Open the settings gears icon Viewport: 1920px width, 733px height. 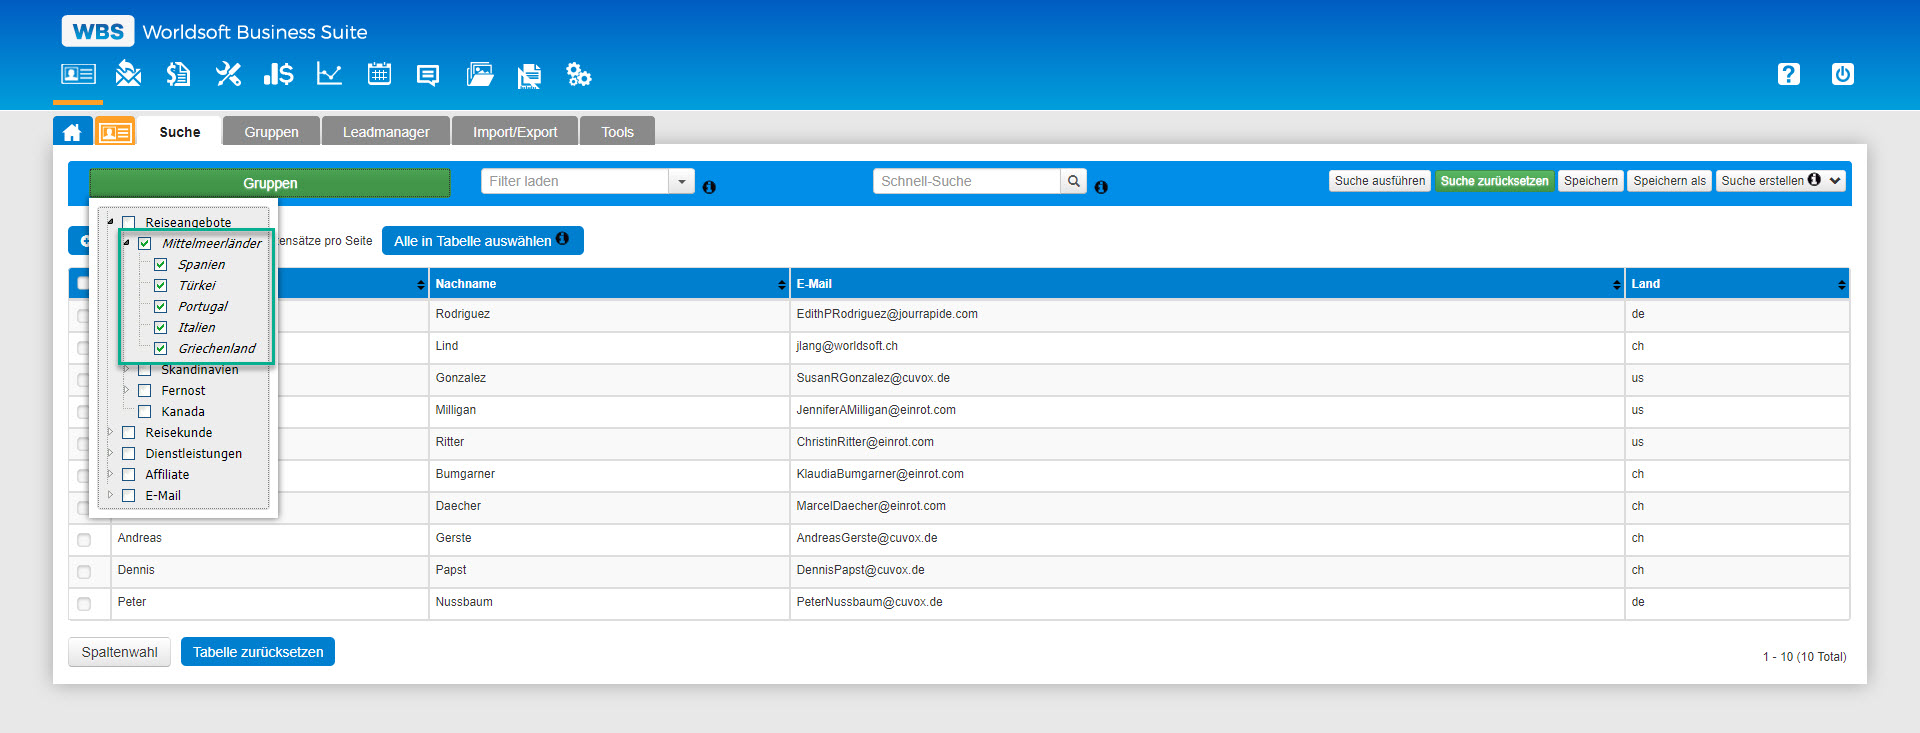[x=579, y=74]
